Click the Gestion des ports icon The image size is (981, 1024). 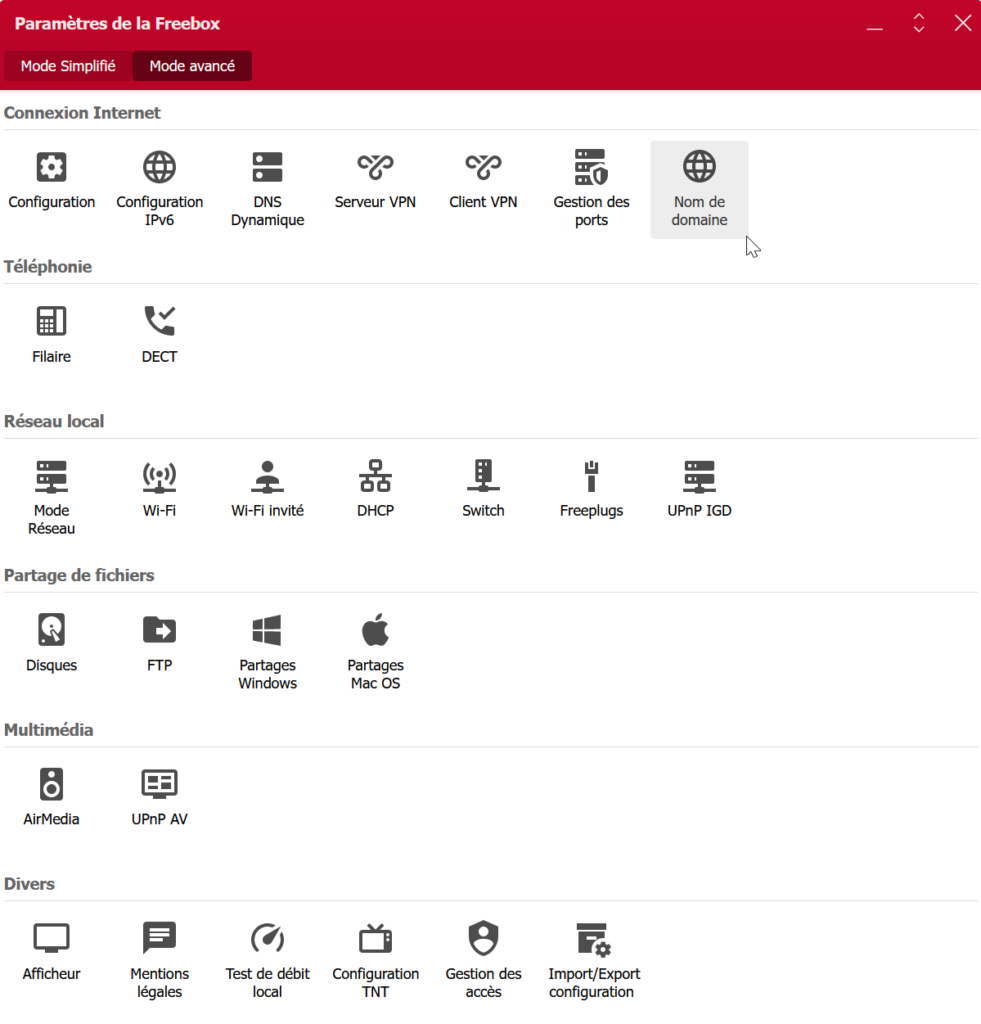(x=591, y=168)
